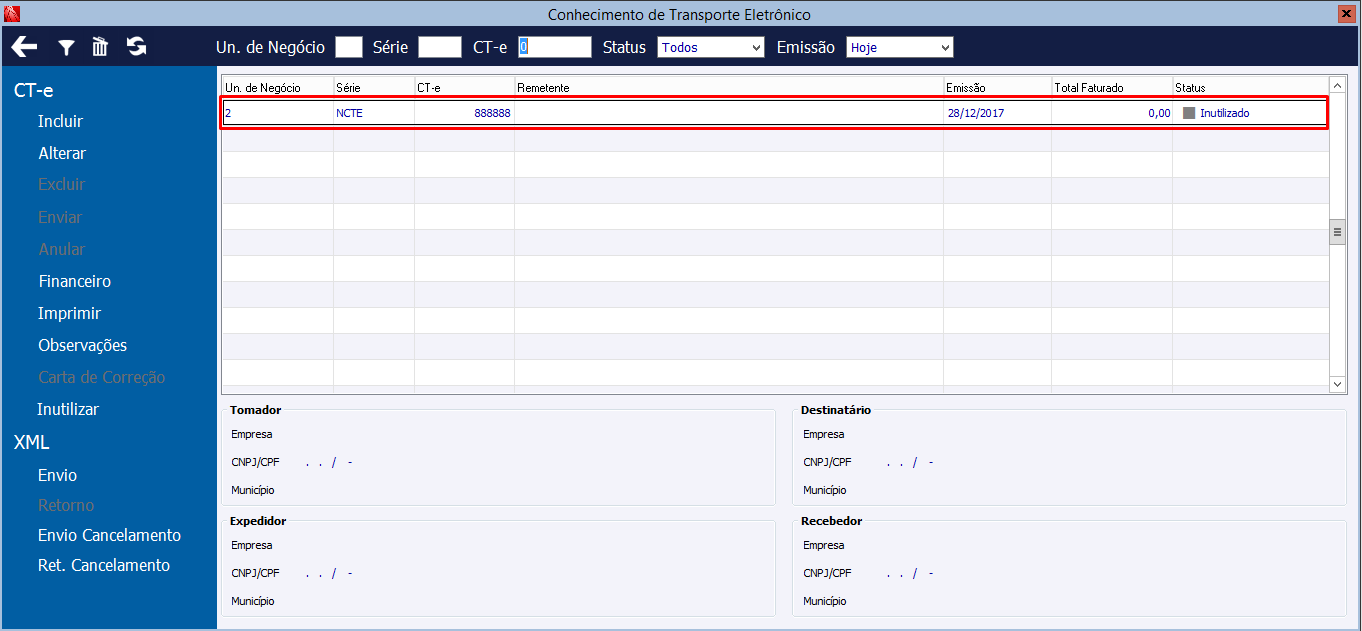Click the red application icon in title bar

tap(13, 14)
